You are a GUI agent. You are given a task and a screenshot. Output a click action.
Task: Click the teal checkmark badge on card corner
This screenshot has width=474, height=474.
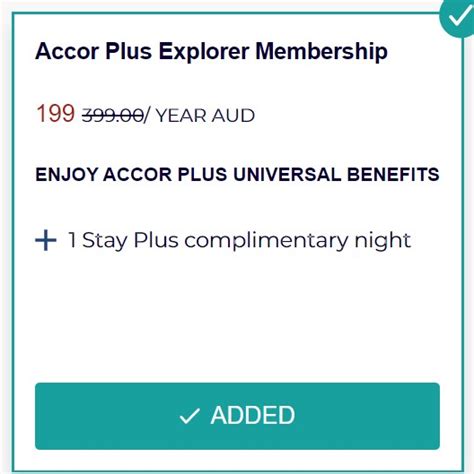458,17
